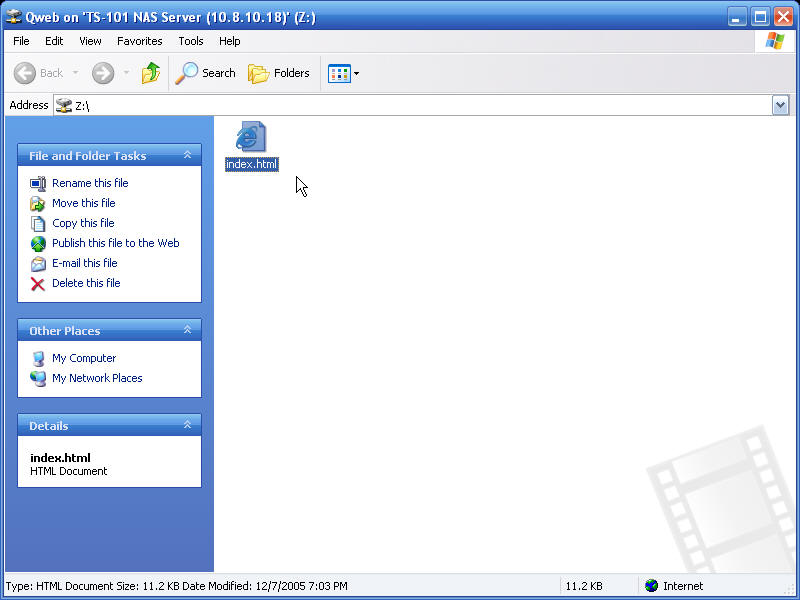Screen dimensions: 800x600
Task: Click Publish this file to the Web
Action: point(115,243)
